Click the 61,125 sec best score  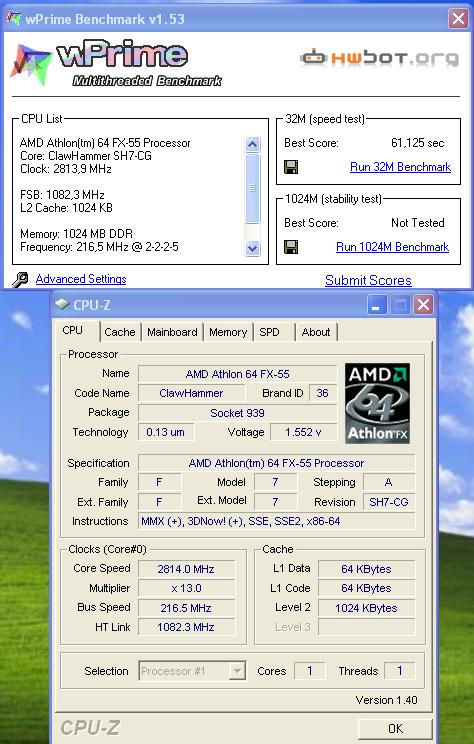[x=418, y=143]
